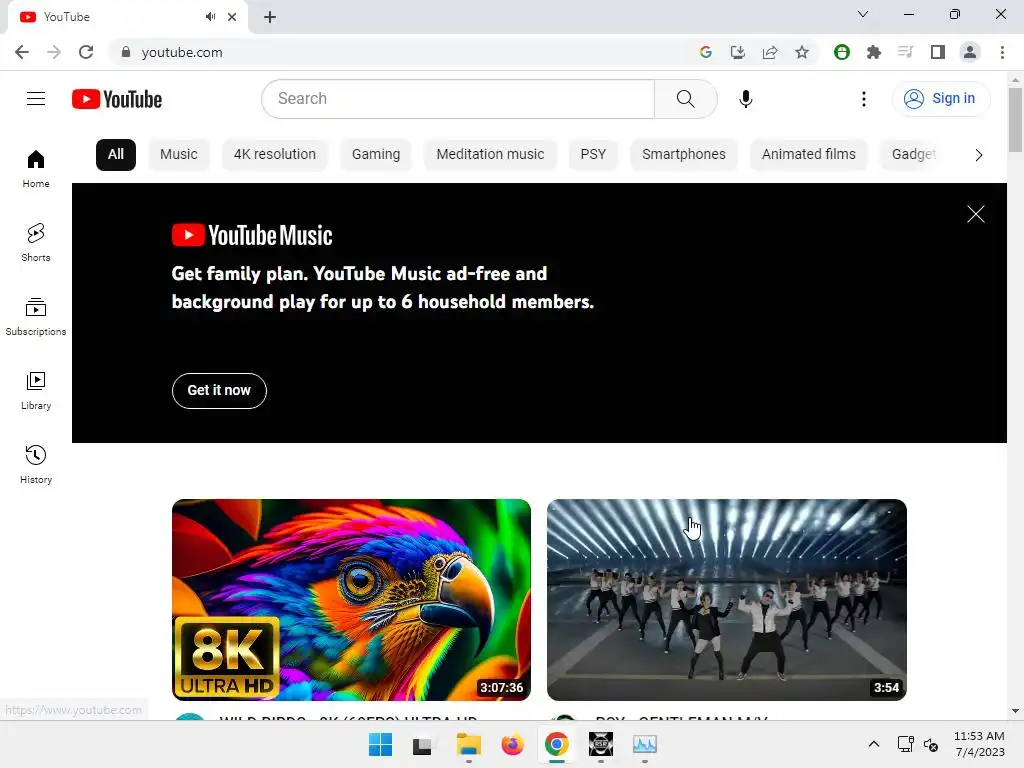Mute the YouTube tab audio icon
This screenshot has height=768, width=1024.
(x=210, y=17)
